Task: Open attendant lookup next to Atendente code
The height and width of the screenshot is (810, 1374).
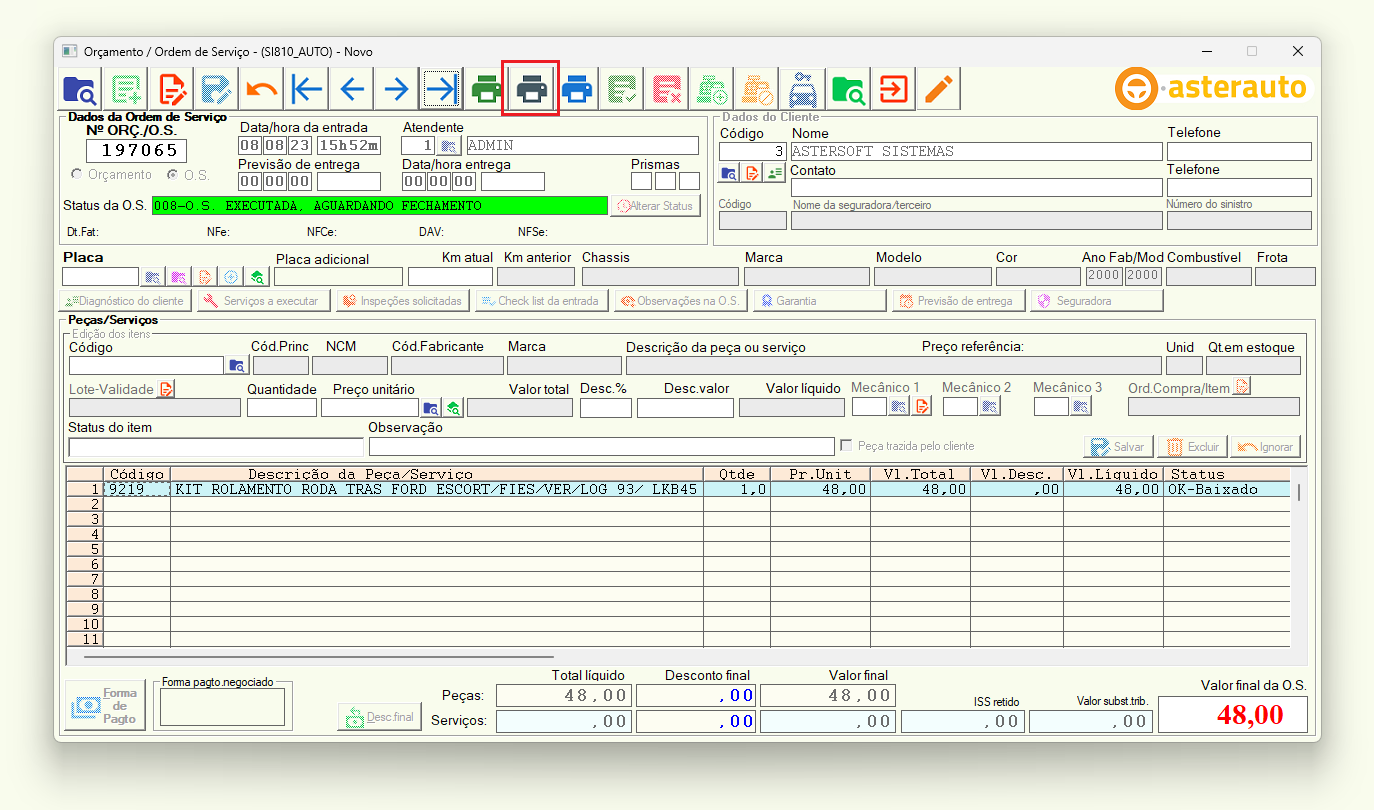Action: click(x=450, y=146)
